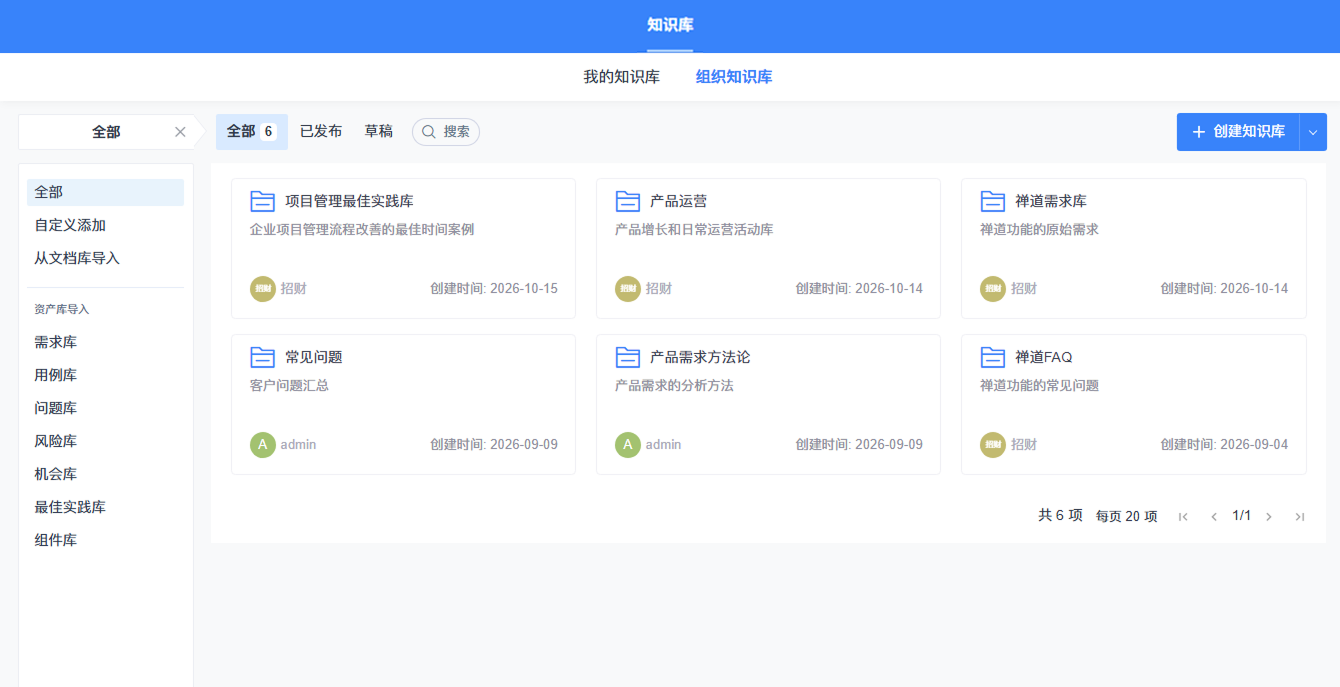
Task: Click description 产品增长和日常运营活动库
Action: coord(694,229)
